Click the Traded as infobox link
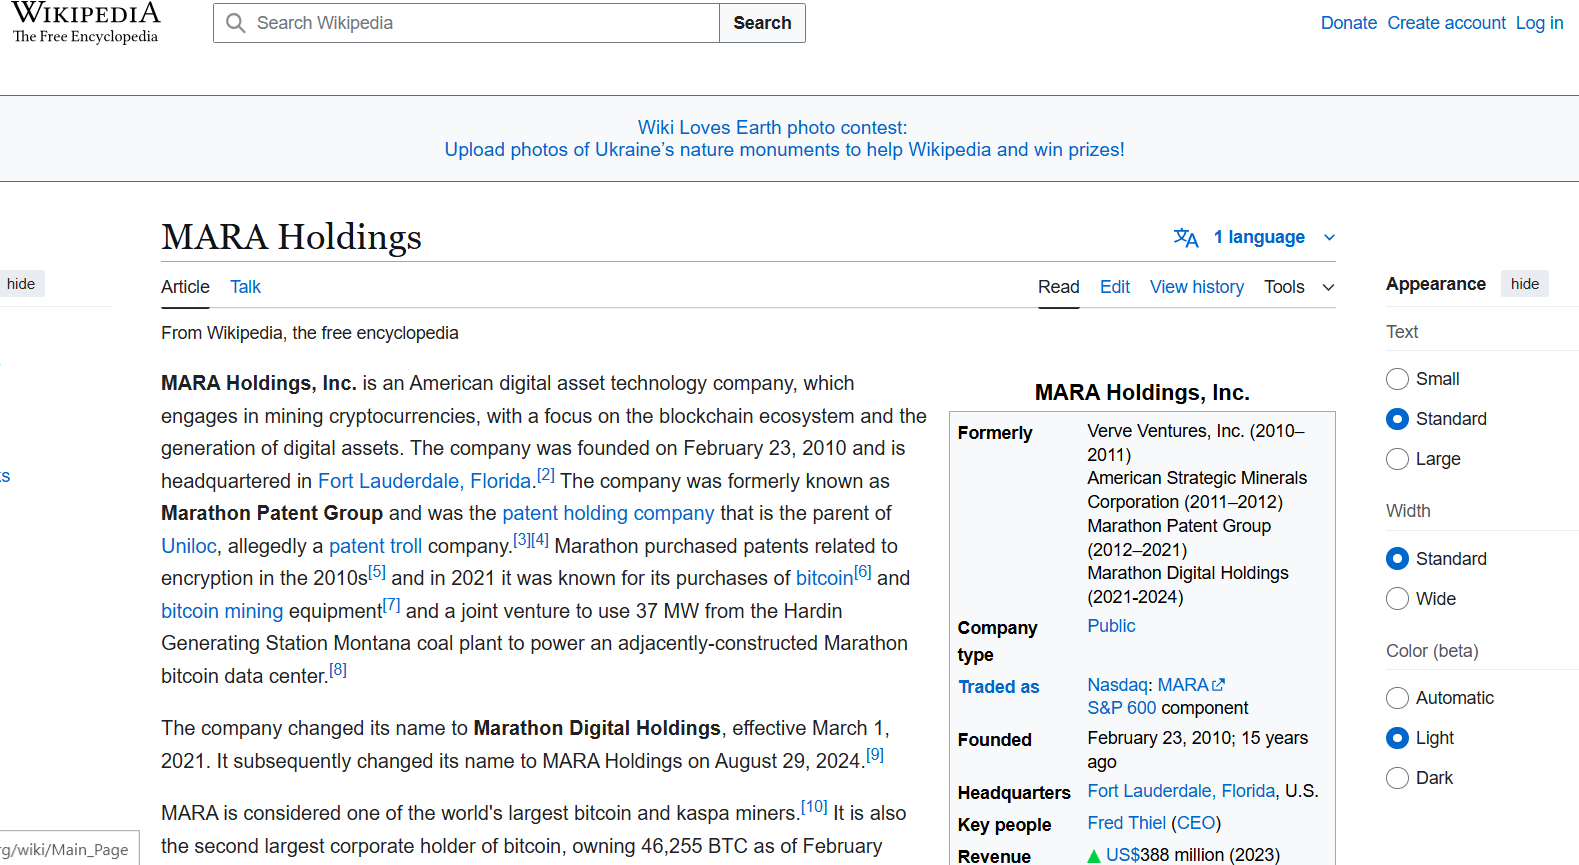 (999, 687)
